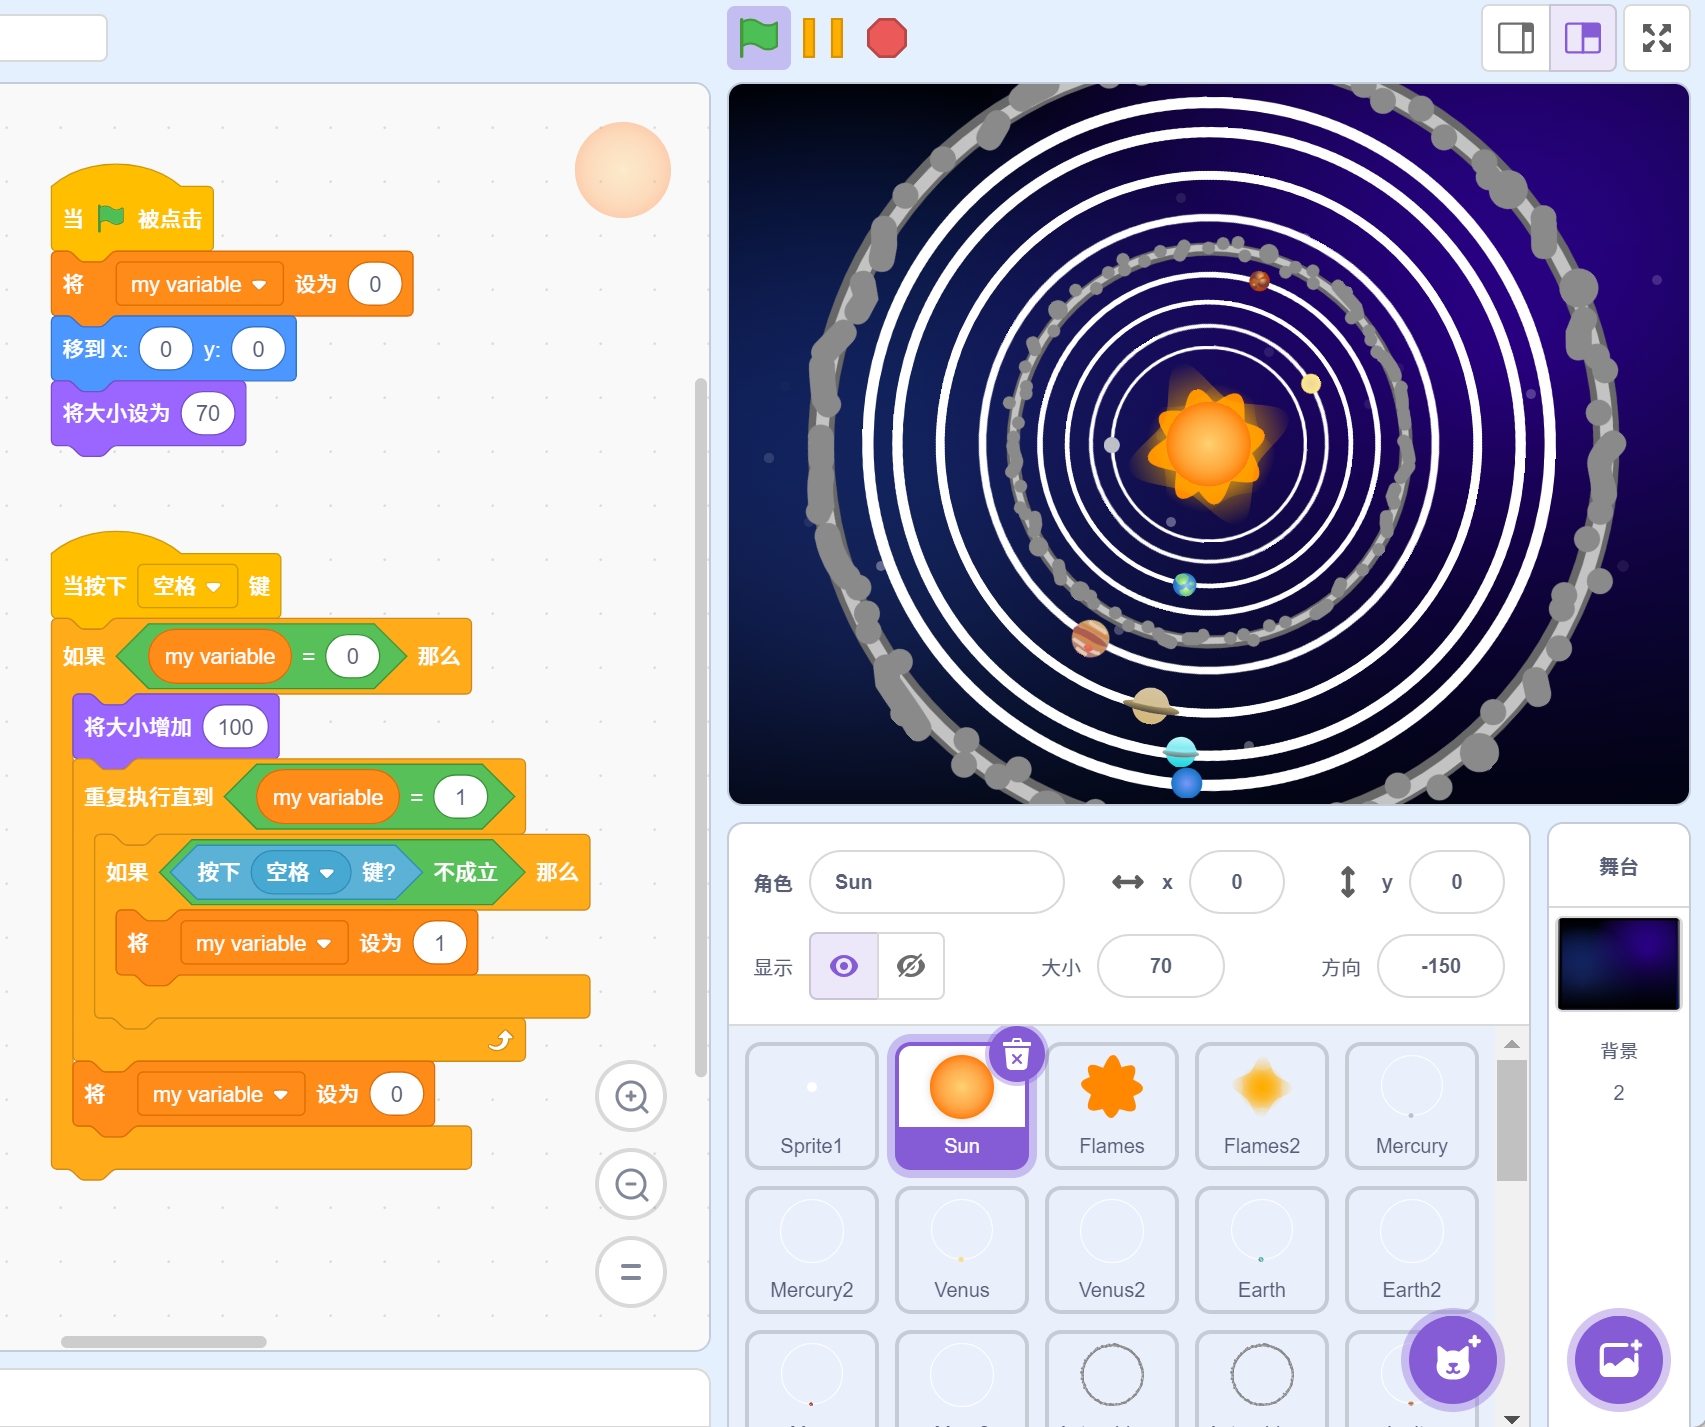Expand key dropdown in key pressed sensing block
1705x1427 pixels.
coord(326,873)
